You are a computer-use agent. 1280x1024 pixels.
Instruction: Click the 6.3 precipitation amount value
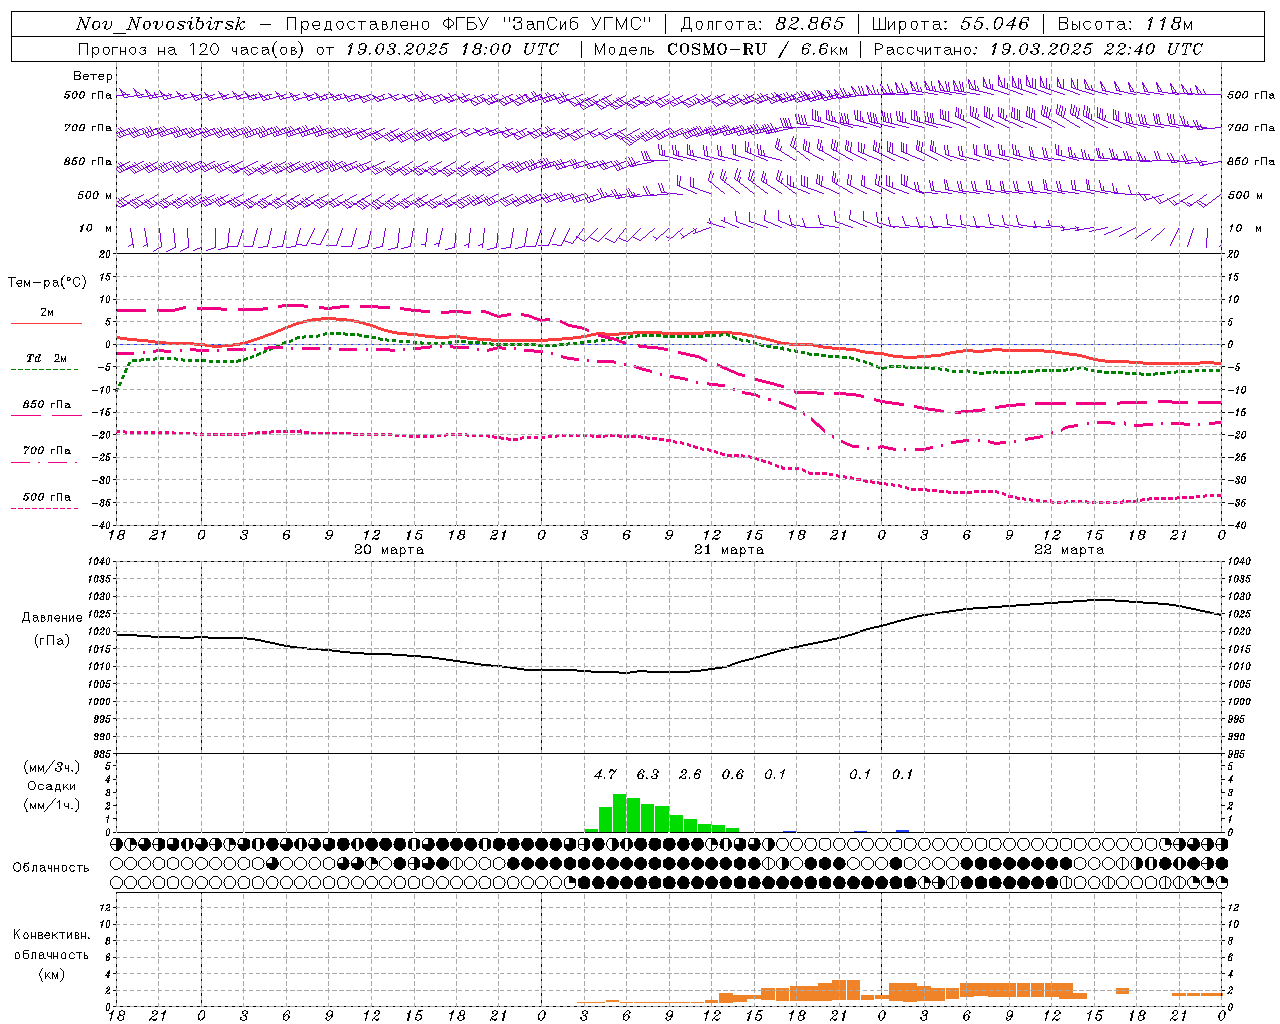(648, 774)
